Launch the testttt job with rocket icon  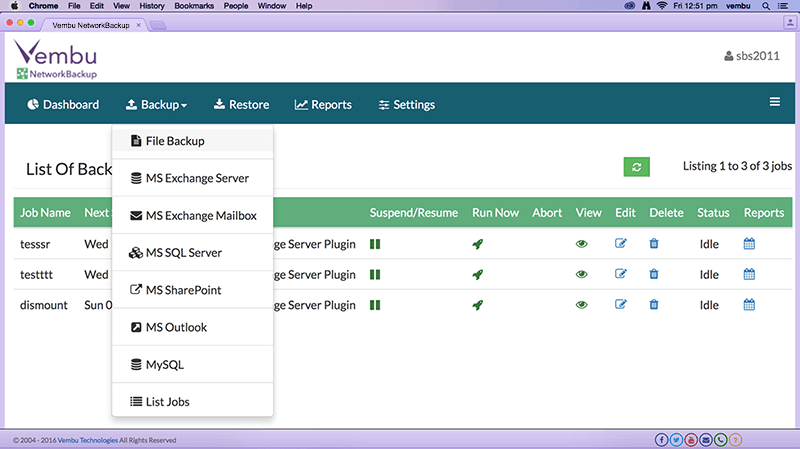(478, 275)
